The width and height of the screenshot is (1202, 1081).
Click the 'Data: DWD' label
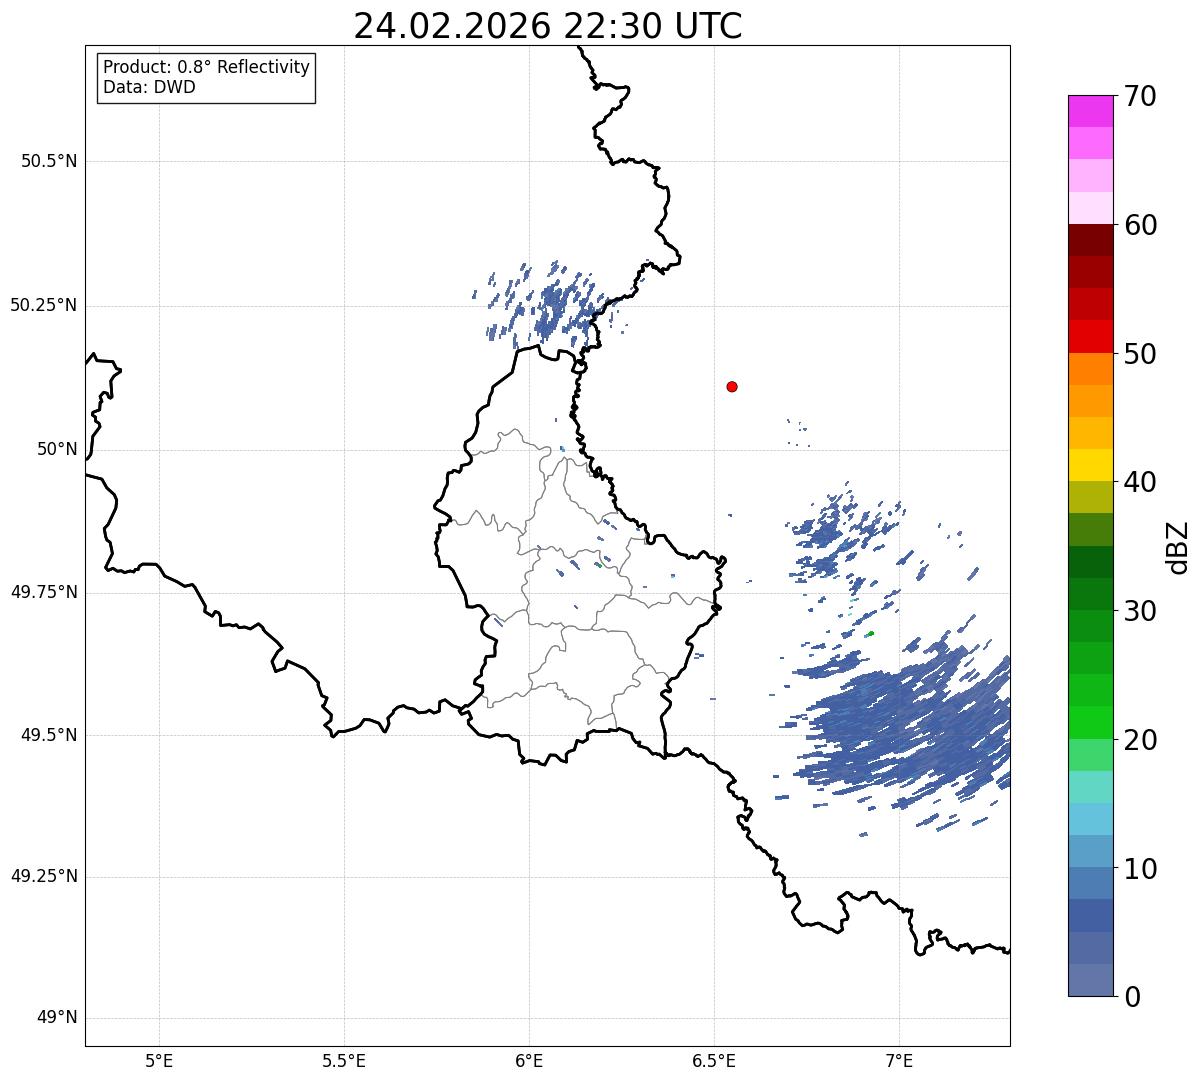150,87
